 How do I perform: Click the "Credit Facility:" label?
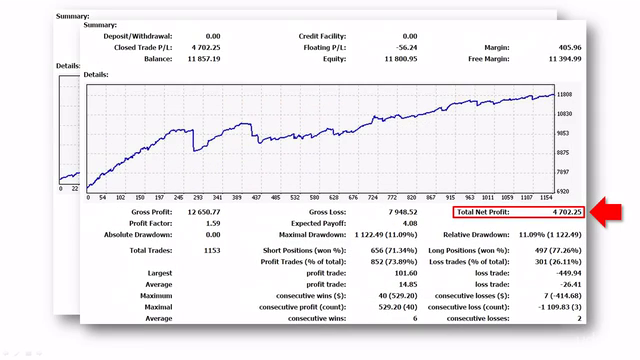click(x=322, y=36)
